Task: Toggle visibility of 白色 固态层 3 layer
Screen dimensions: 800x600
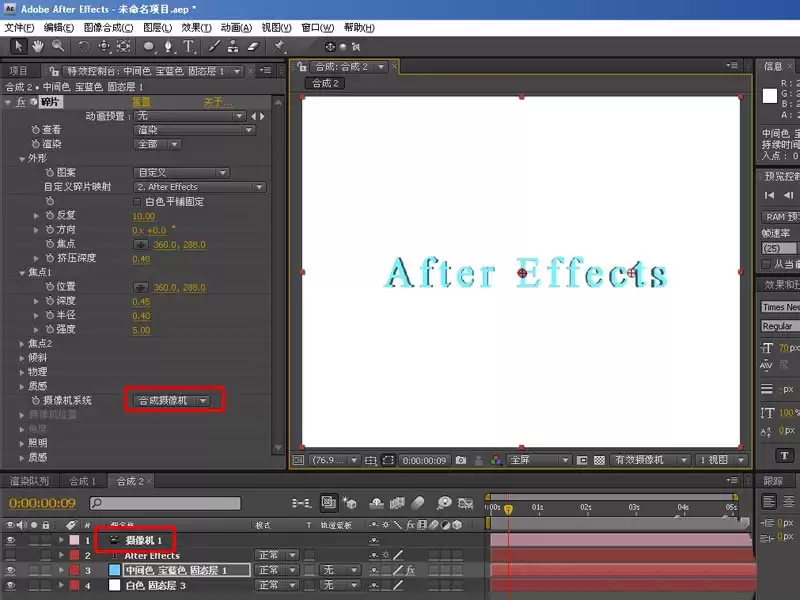Action: pyautogui.click(x=10, y=585)
